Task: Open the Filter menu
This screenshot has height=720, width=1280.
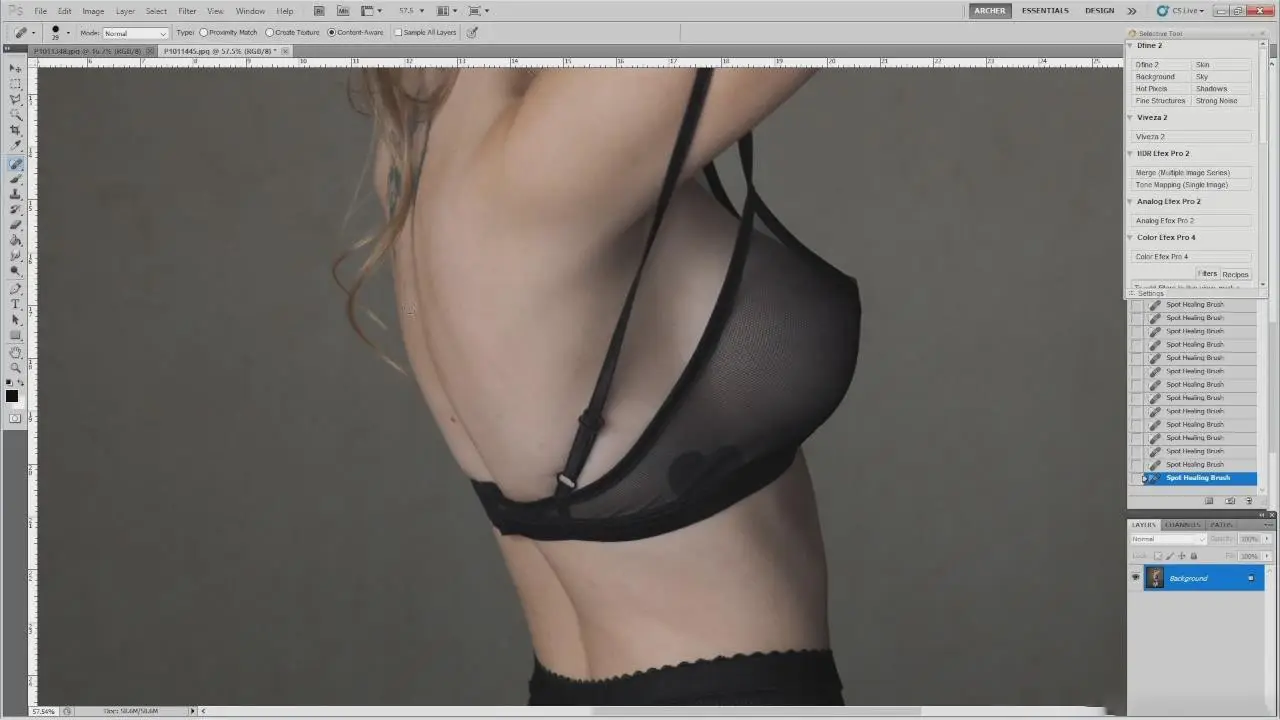Action: point(187,11)
